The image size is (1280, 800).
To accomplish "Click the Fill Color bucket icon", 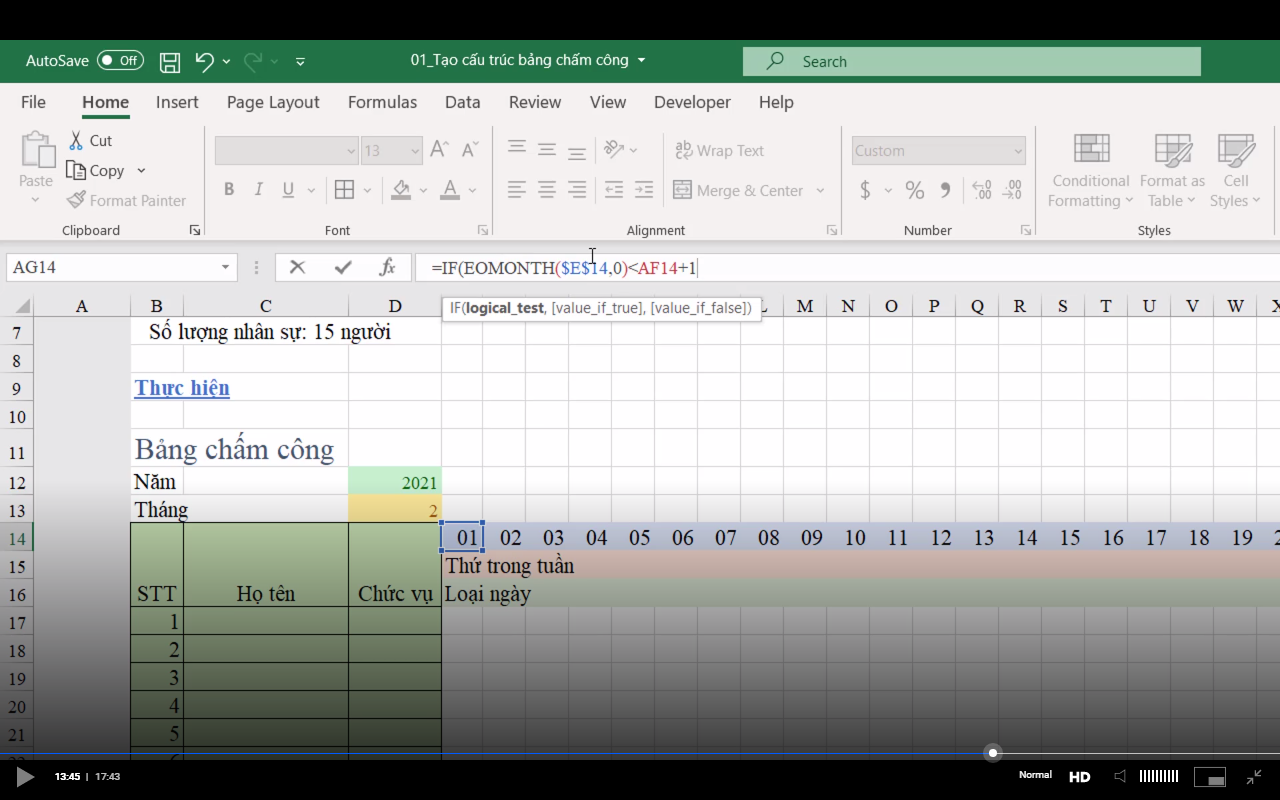I will click(401, 190).
